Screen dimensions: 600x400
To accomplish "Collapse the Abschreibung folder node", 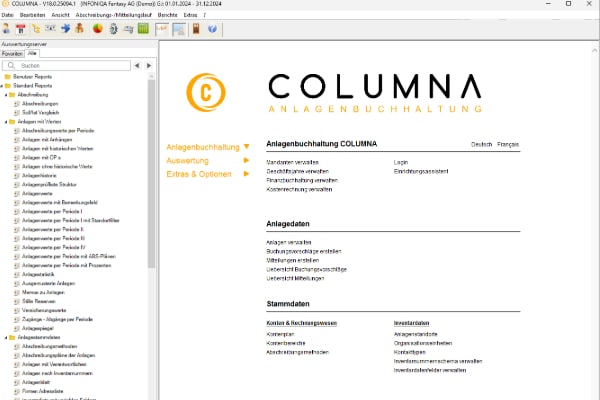I will coord(6,95).
